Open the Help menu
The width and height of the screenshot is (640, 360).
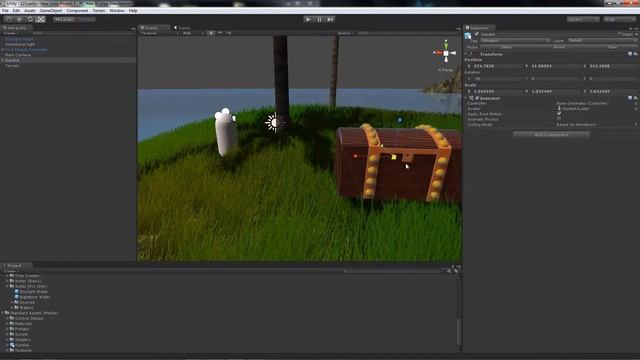[133, 11]
